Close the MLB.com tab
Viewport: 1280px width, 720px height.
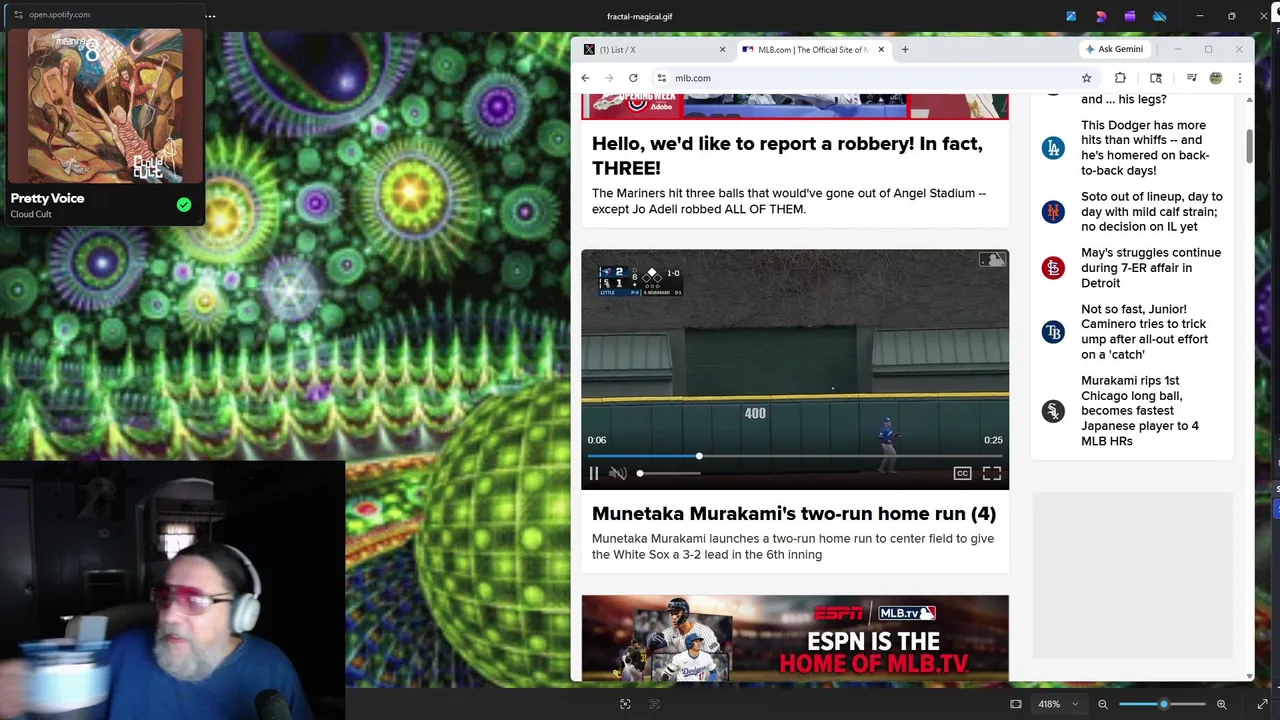click(x=881, y=49)
